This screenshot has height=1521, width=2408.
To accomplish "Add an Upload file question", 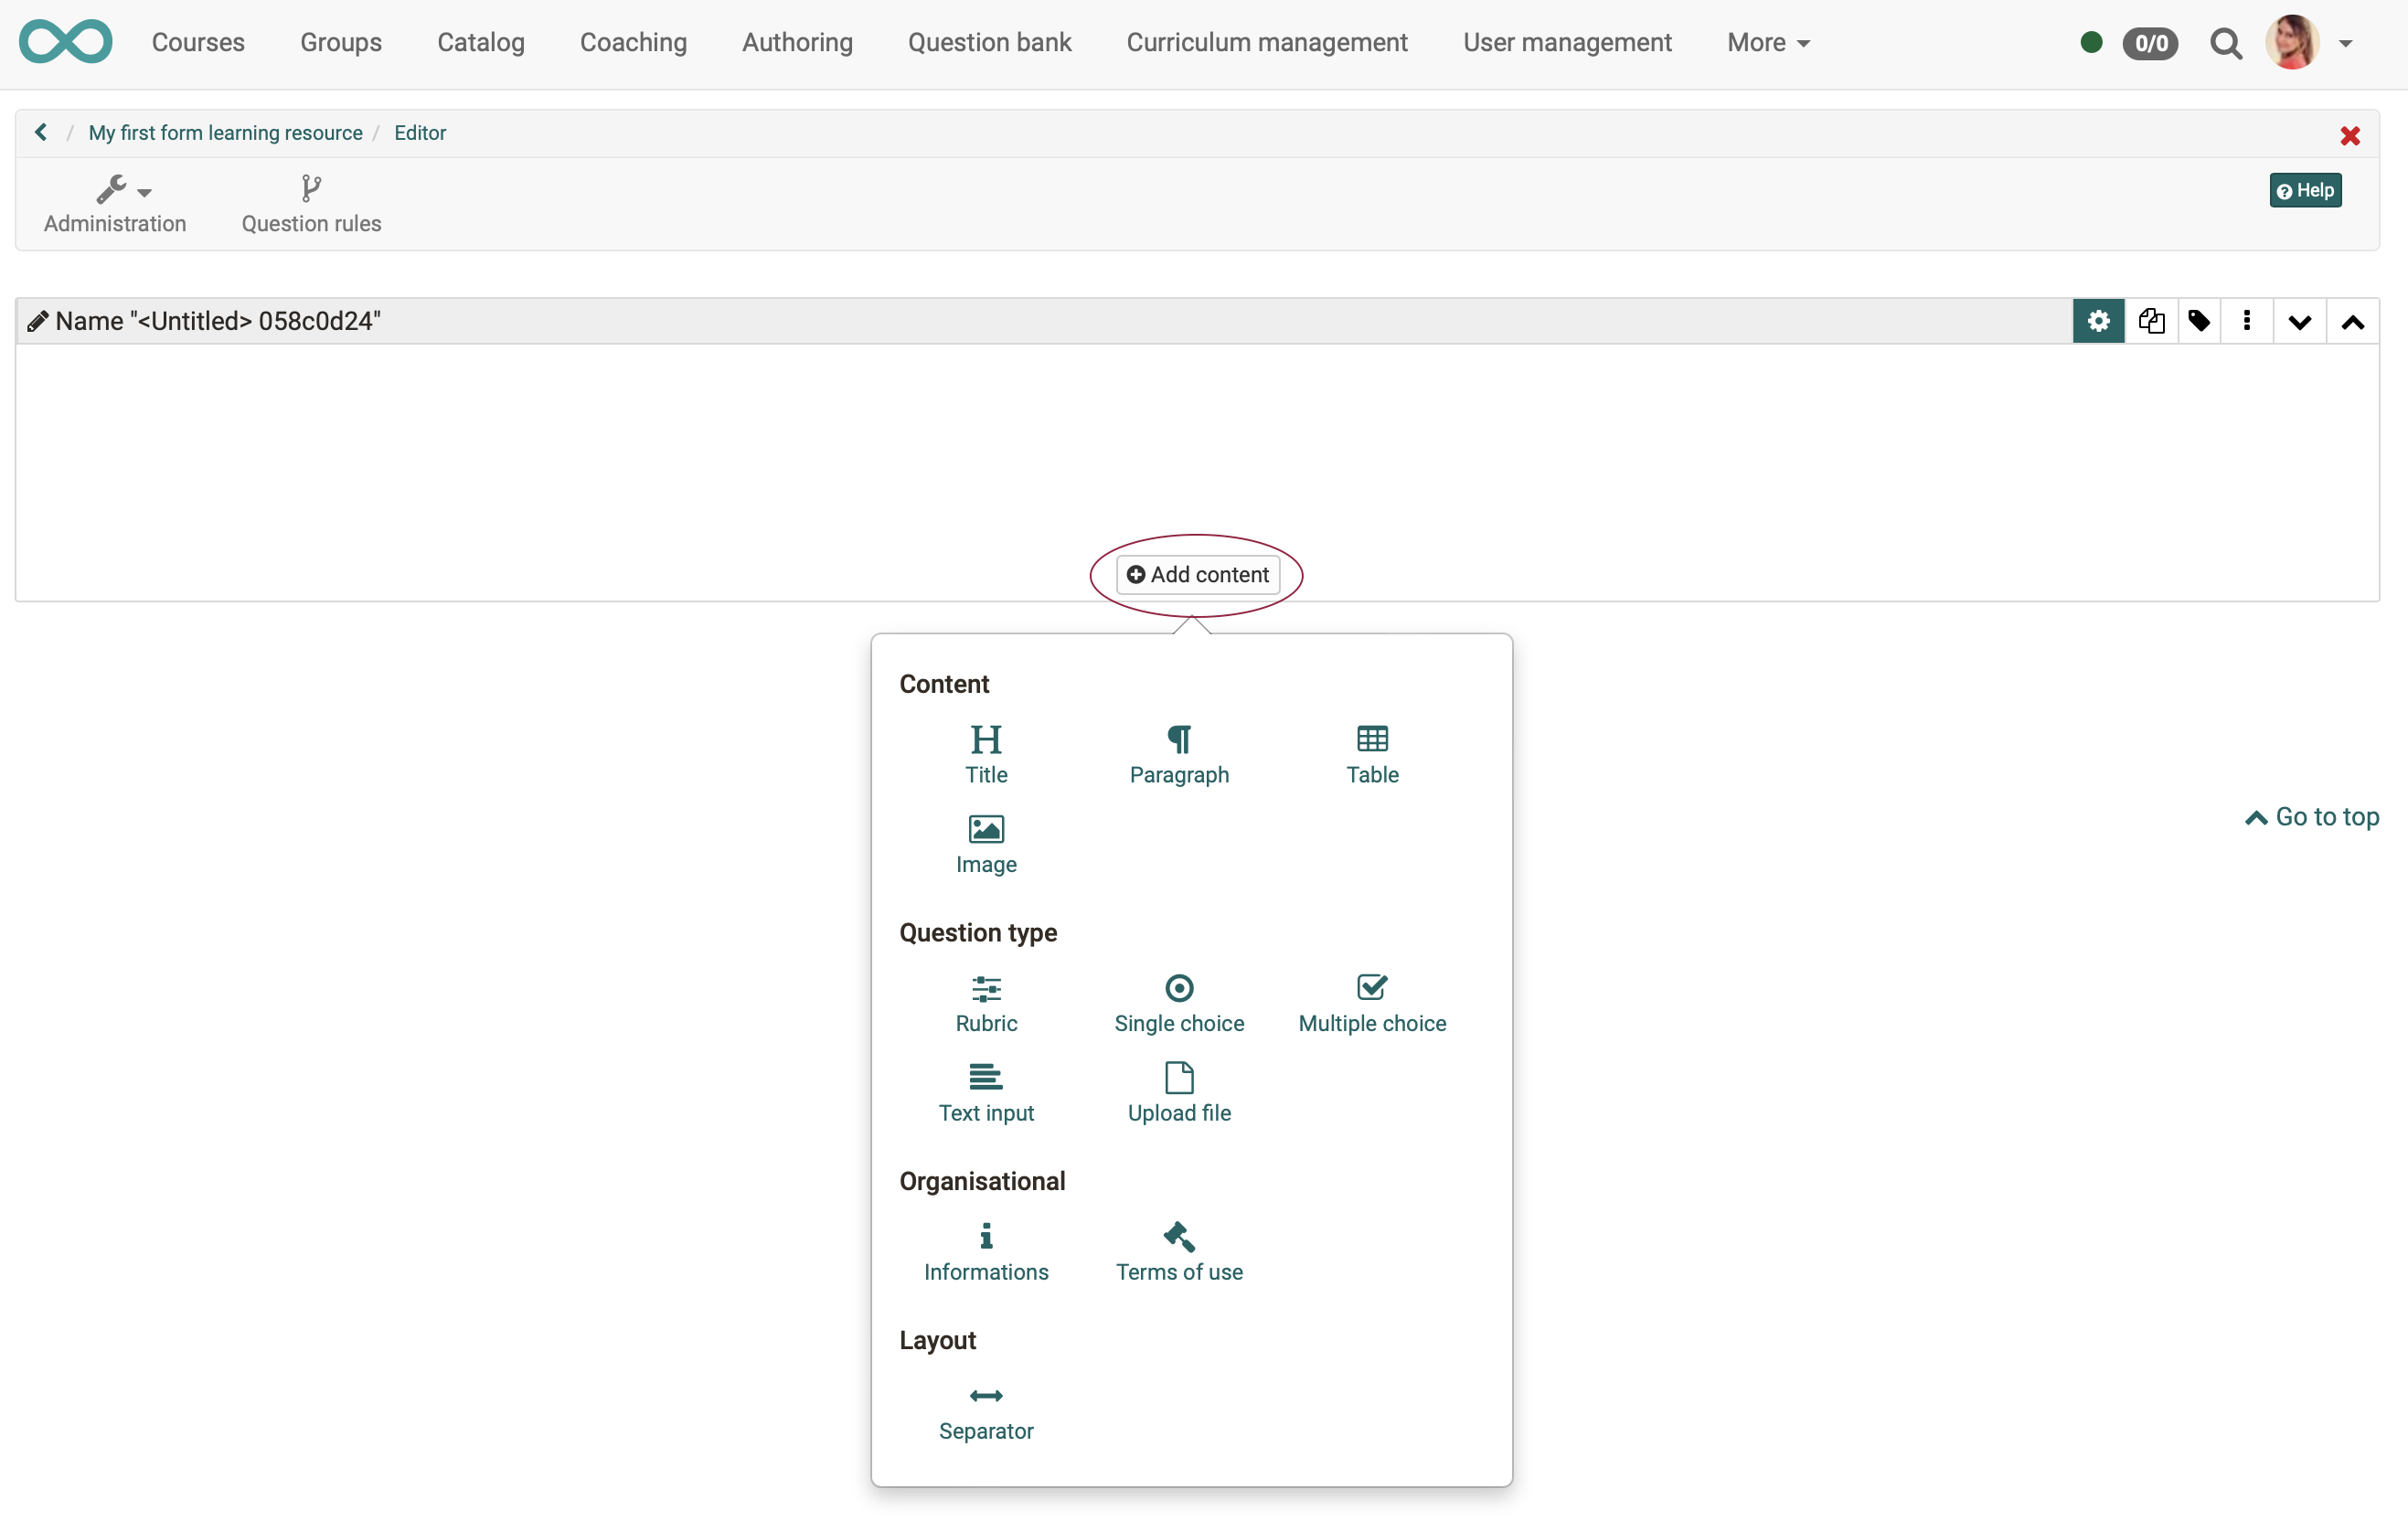I will [1178, 1092].
